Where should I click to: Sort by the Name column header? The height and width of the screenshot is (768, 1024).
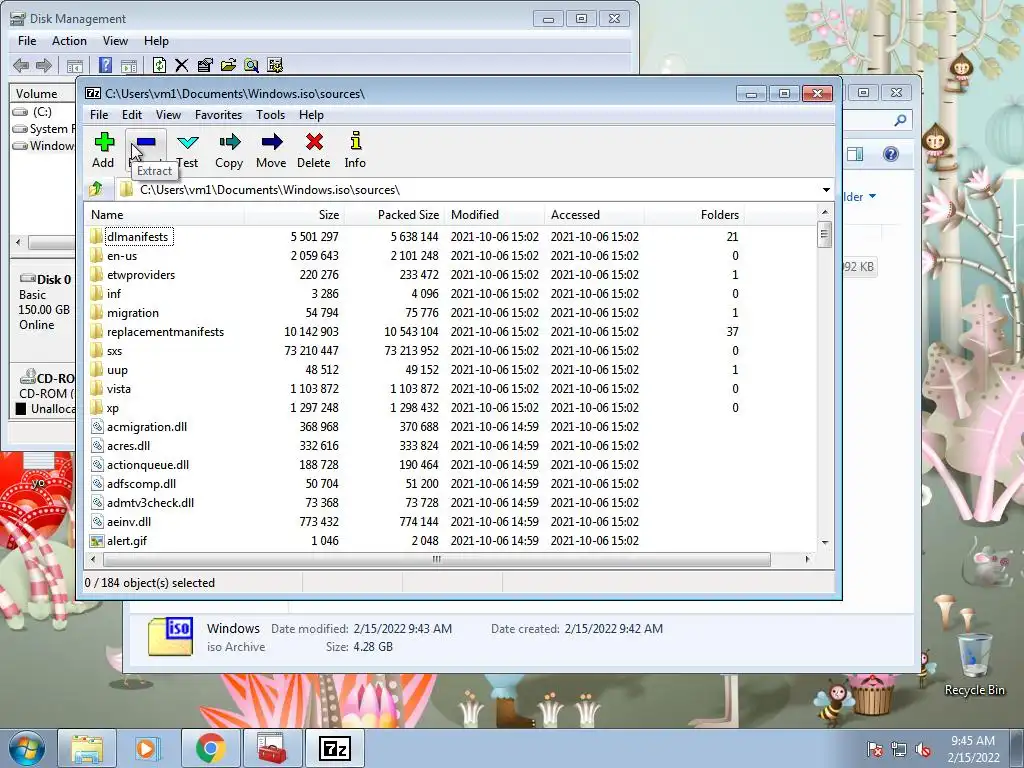pyautogui.click(x=165, y=215)
